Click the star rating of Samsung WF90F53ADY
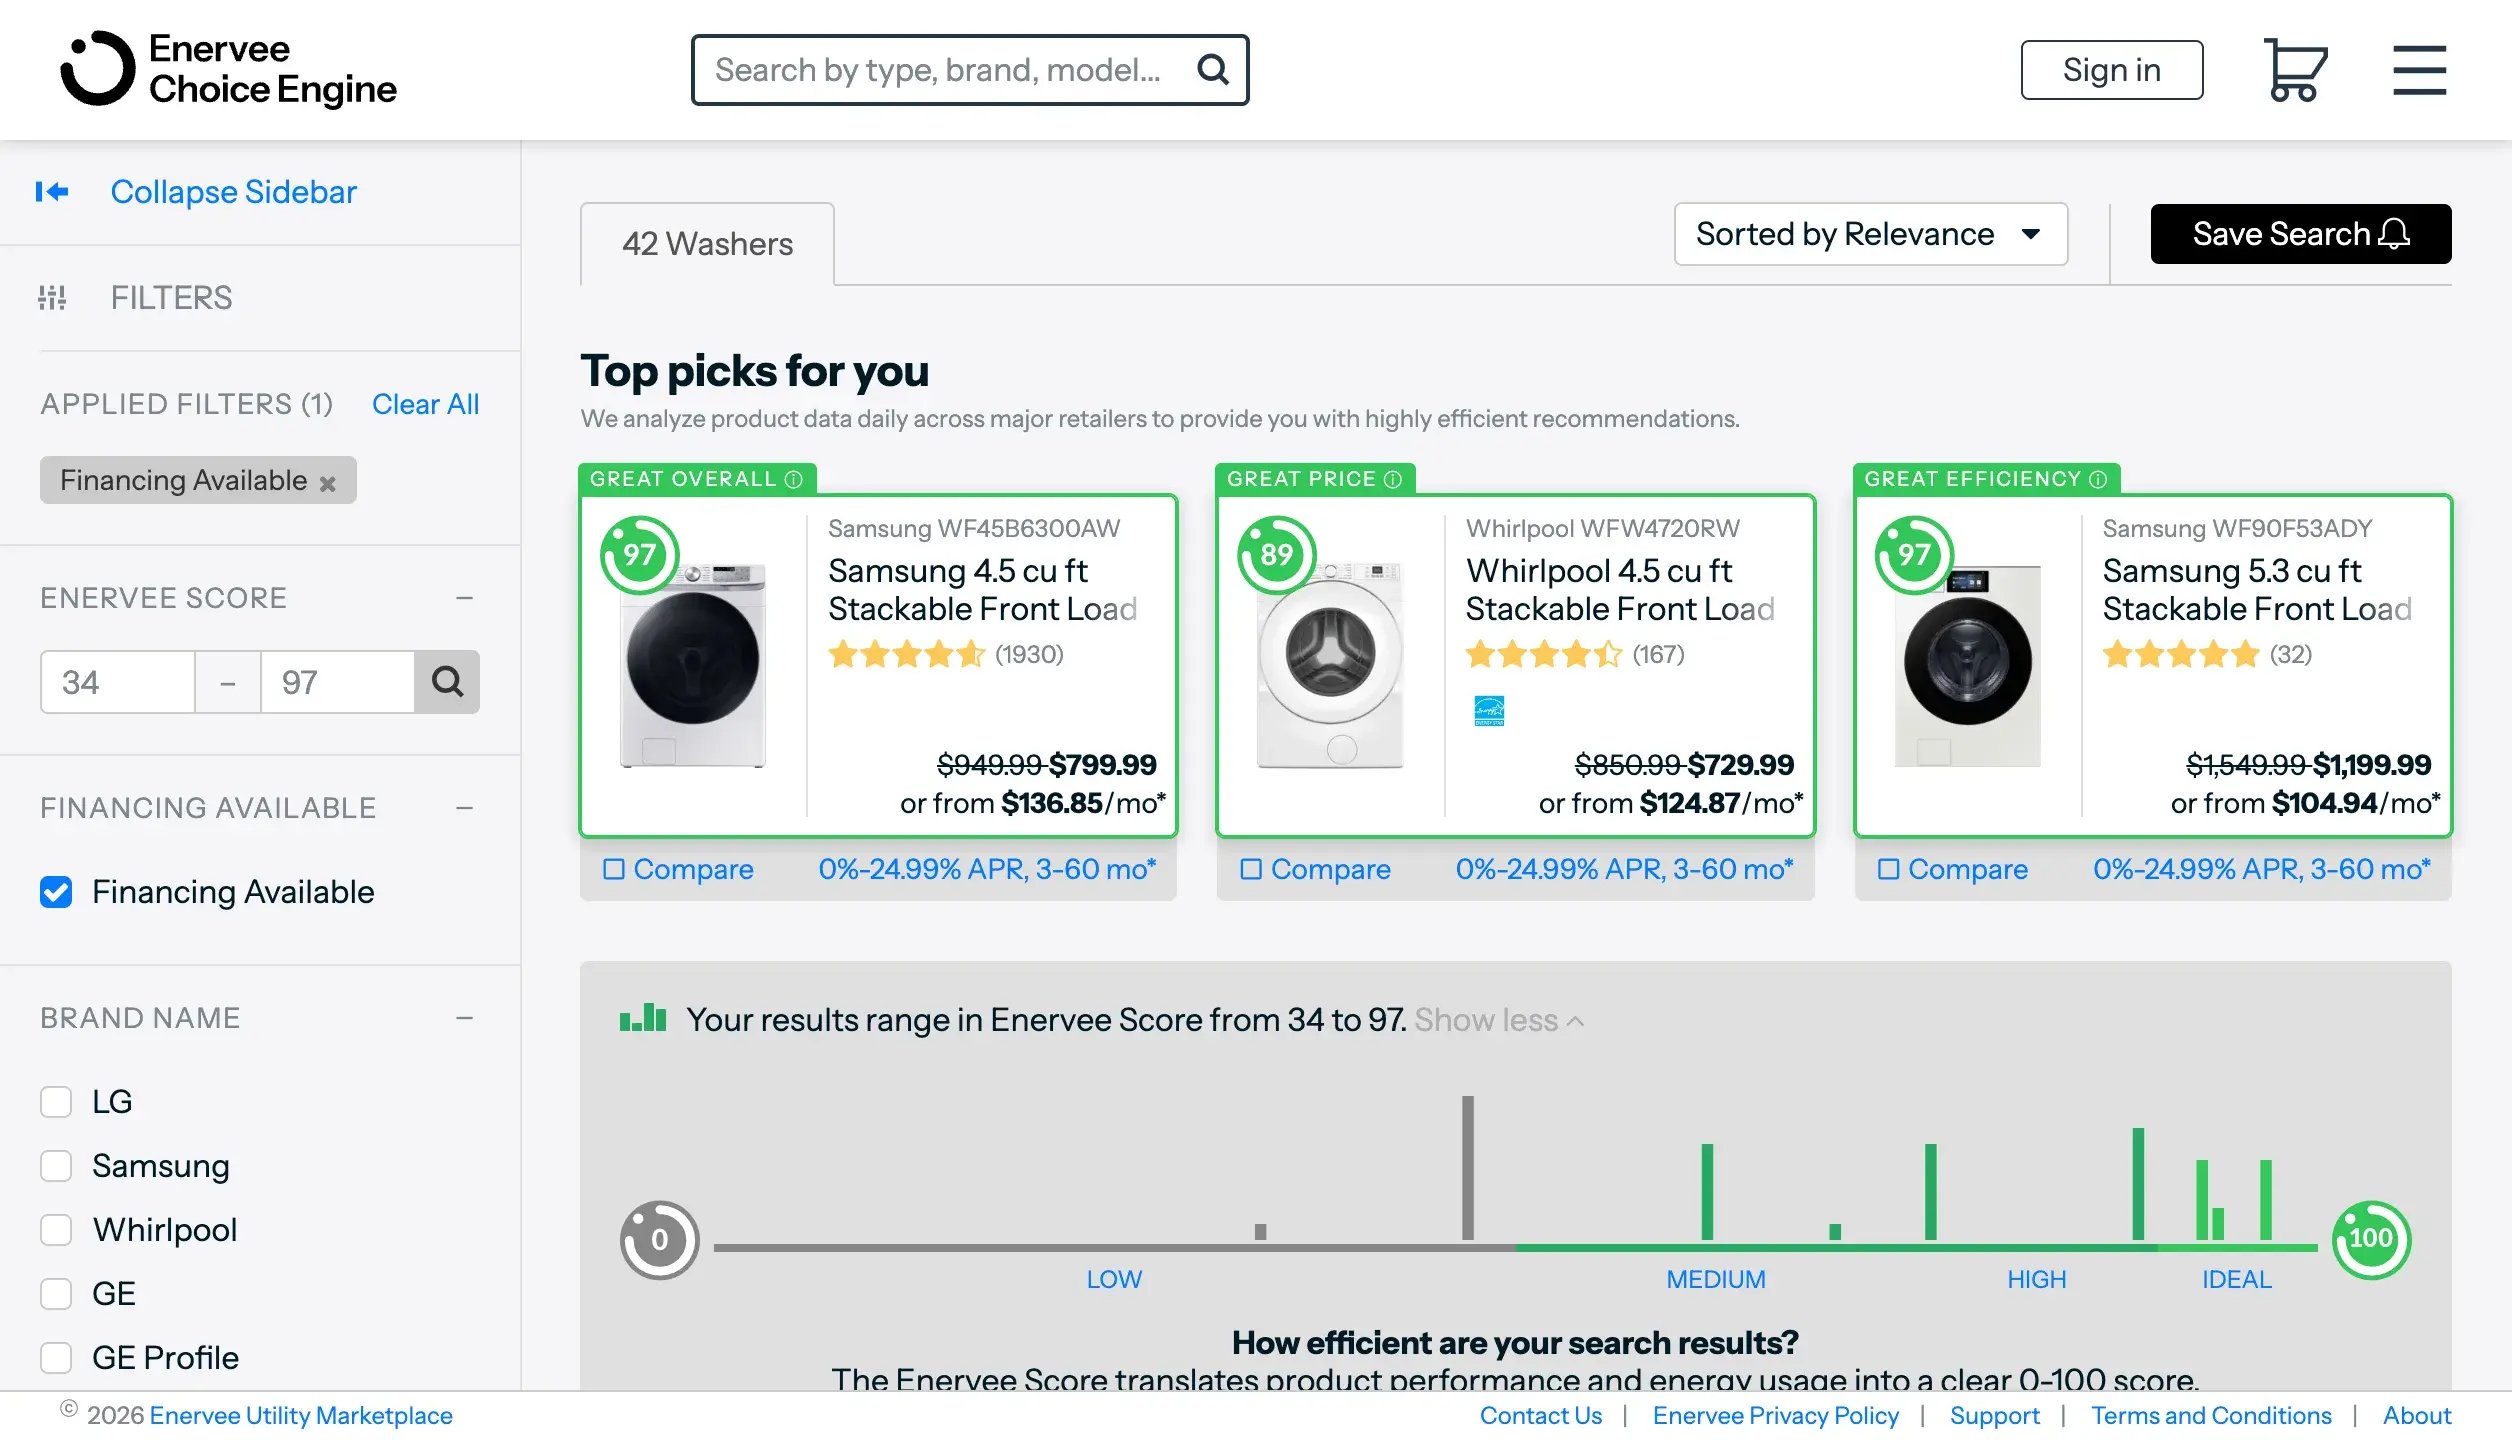Viewport: 2512px width, 1440px height. [2181, 654]
